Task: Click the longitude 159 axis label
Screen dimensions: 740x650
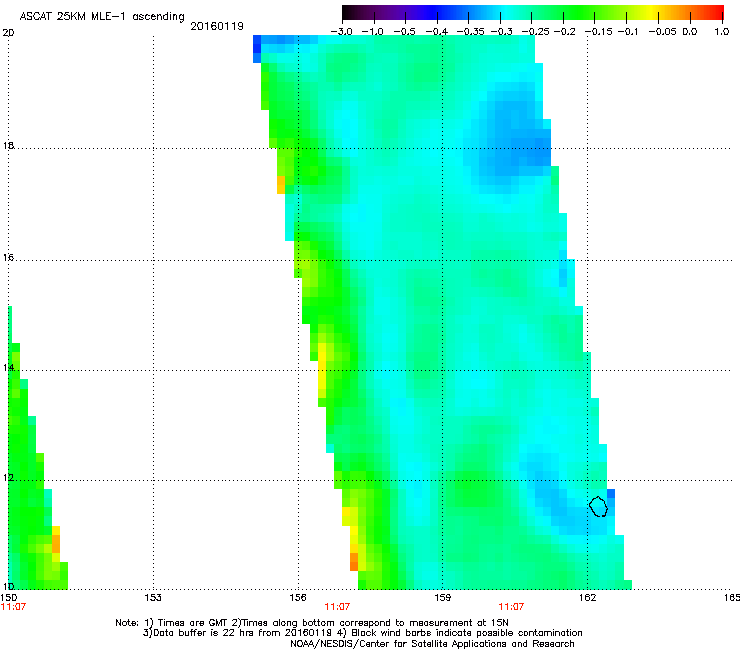Action: pyautogui.click(x=442, y=598)
